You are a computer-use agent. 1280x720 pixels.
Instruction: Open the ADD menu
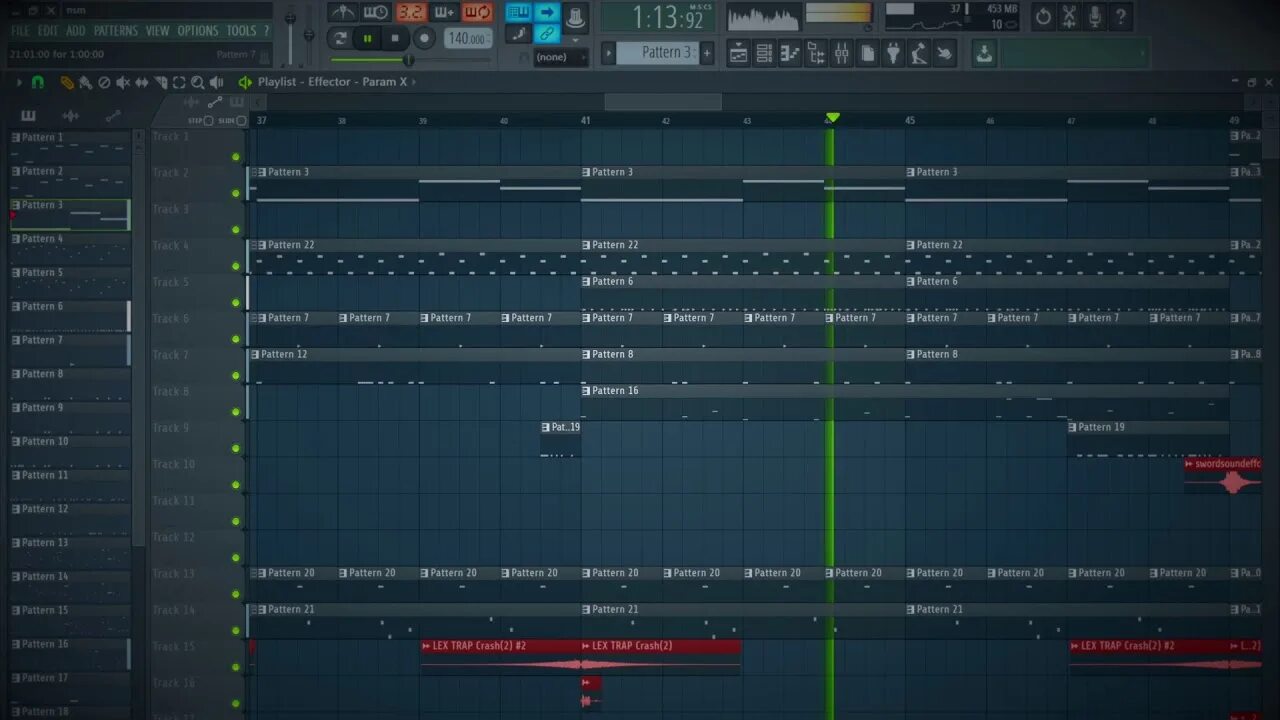pos(76,31)
